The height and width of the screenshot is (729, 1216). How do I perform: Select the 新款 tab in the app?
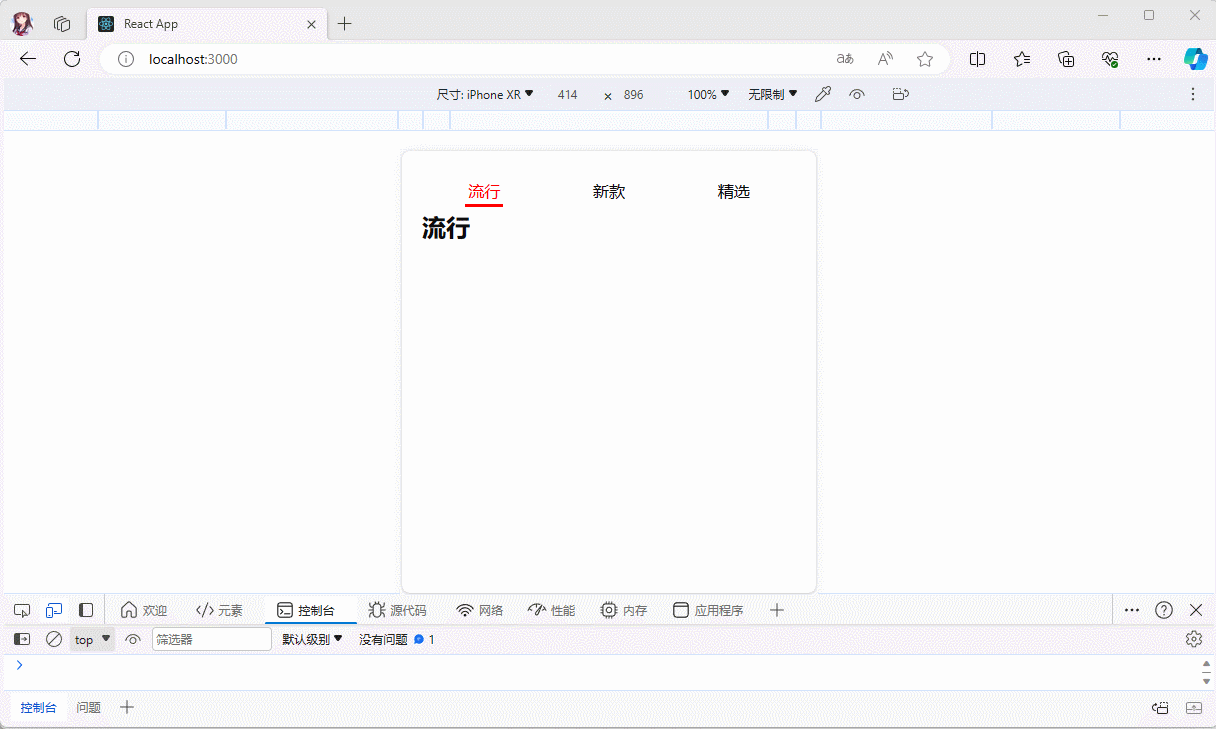pos(608,192)
